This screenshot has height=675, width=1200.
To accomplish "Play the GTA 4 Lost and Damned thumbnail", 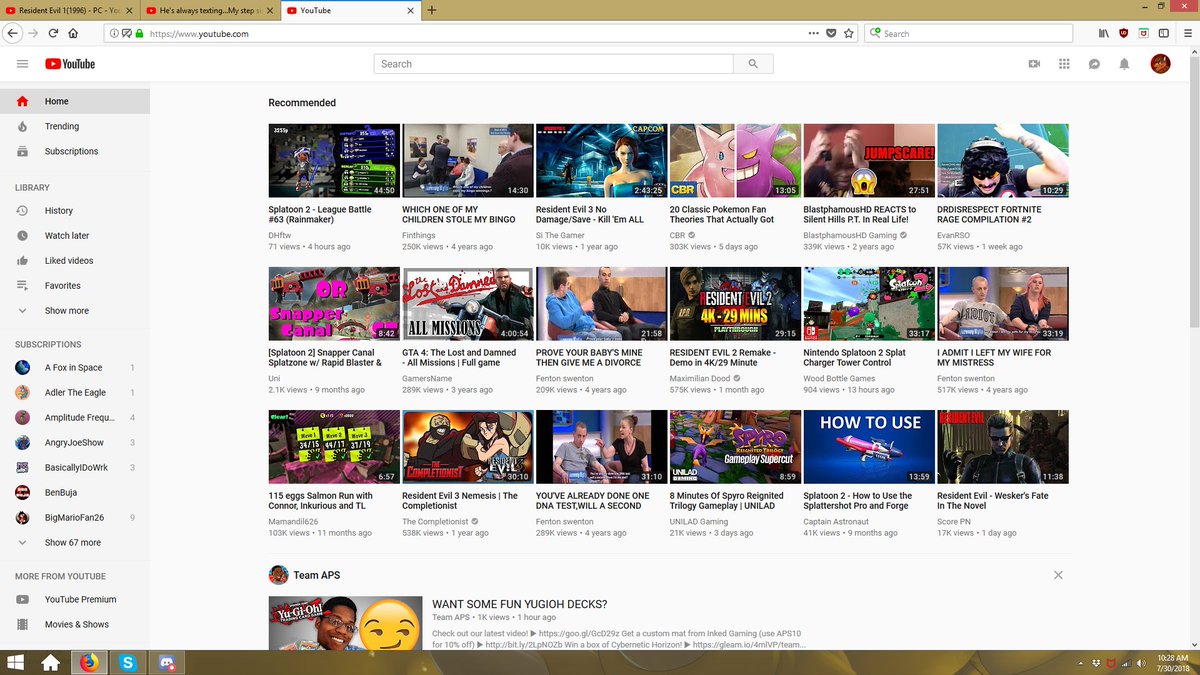I will pyautogui.click(x=467, y=304).
